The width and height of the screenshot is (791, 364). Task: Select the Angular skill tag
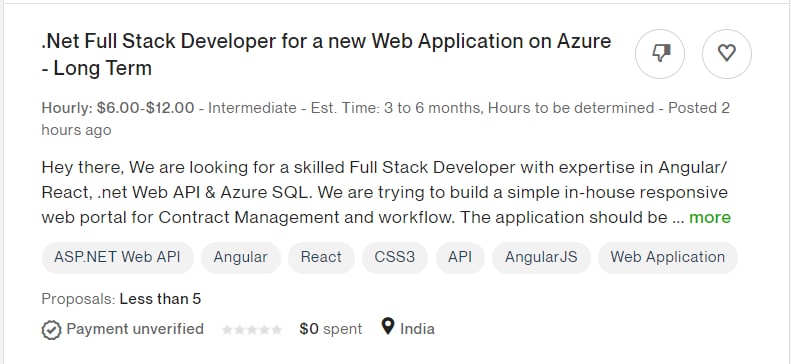241,257
